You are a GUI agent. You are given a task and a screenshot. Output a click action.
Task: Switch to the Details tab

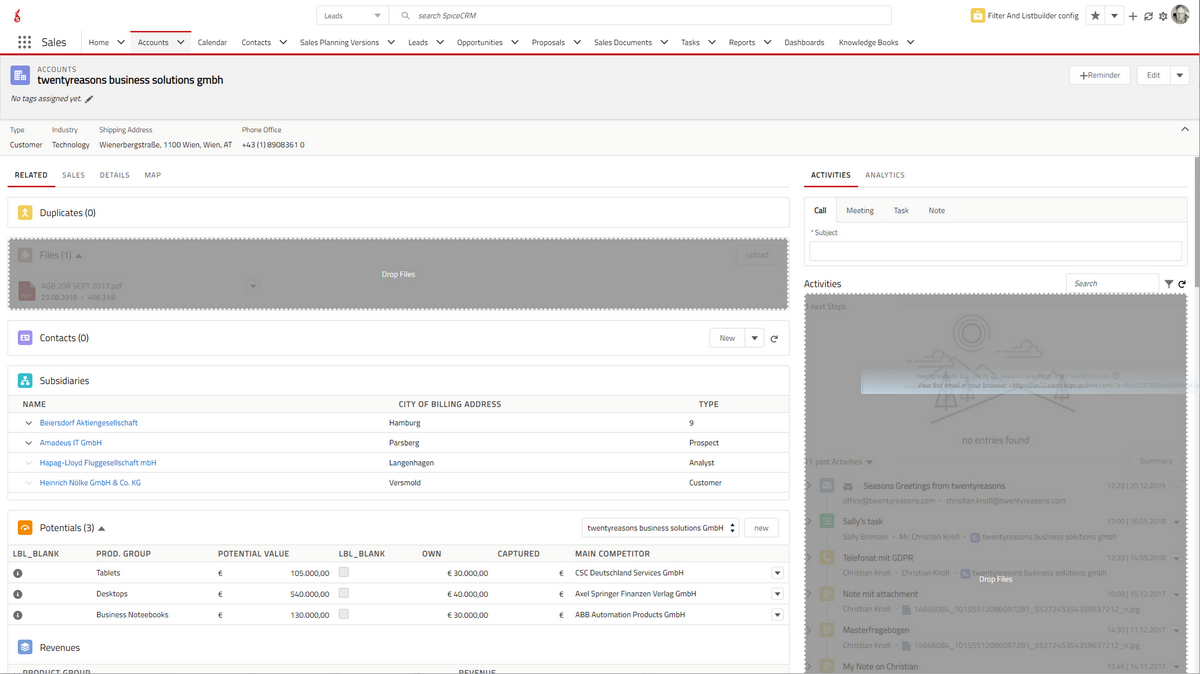pyautogui.click(x=114, y=175)
